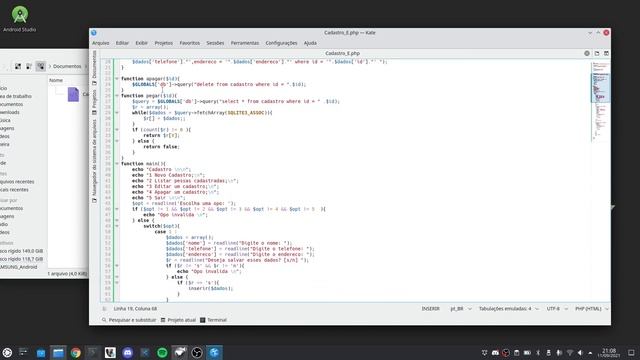The width and height of the screenshot is (640, 360).
Task: Open the Terminal panel
Action: coord(213,320)
